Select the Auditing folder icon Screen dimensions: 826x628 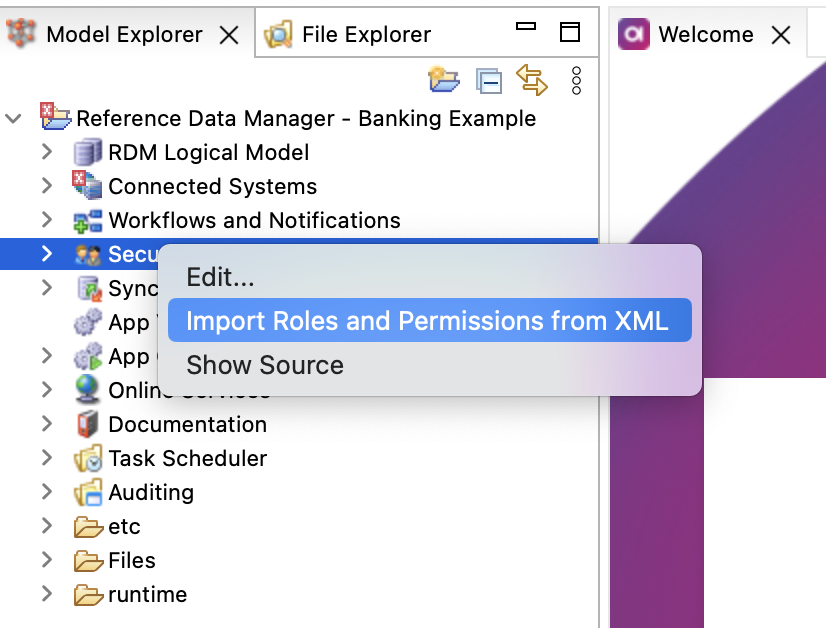pos(89,492)
